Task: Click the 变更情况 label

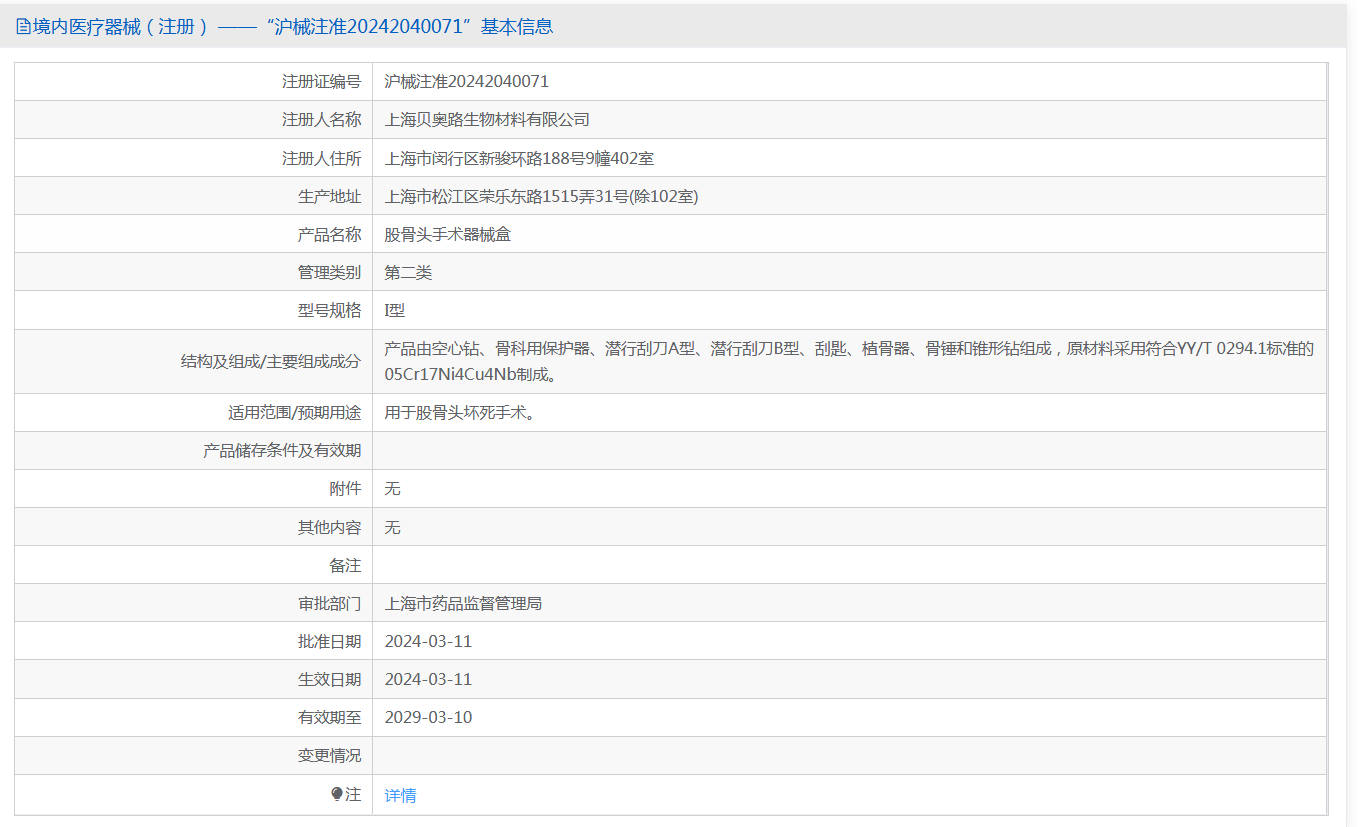Action: click(329, 756)
